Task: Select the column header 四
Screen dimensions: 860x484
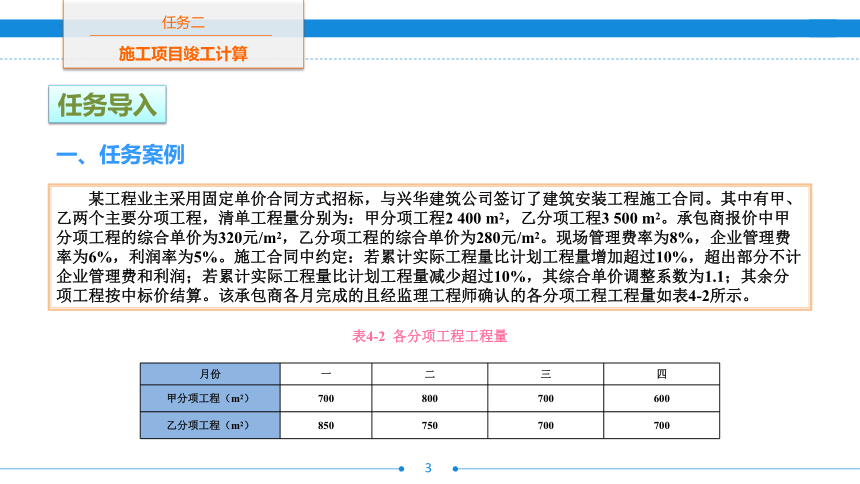Action: pyautogui.click(x=661, y=374)
